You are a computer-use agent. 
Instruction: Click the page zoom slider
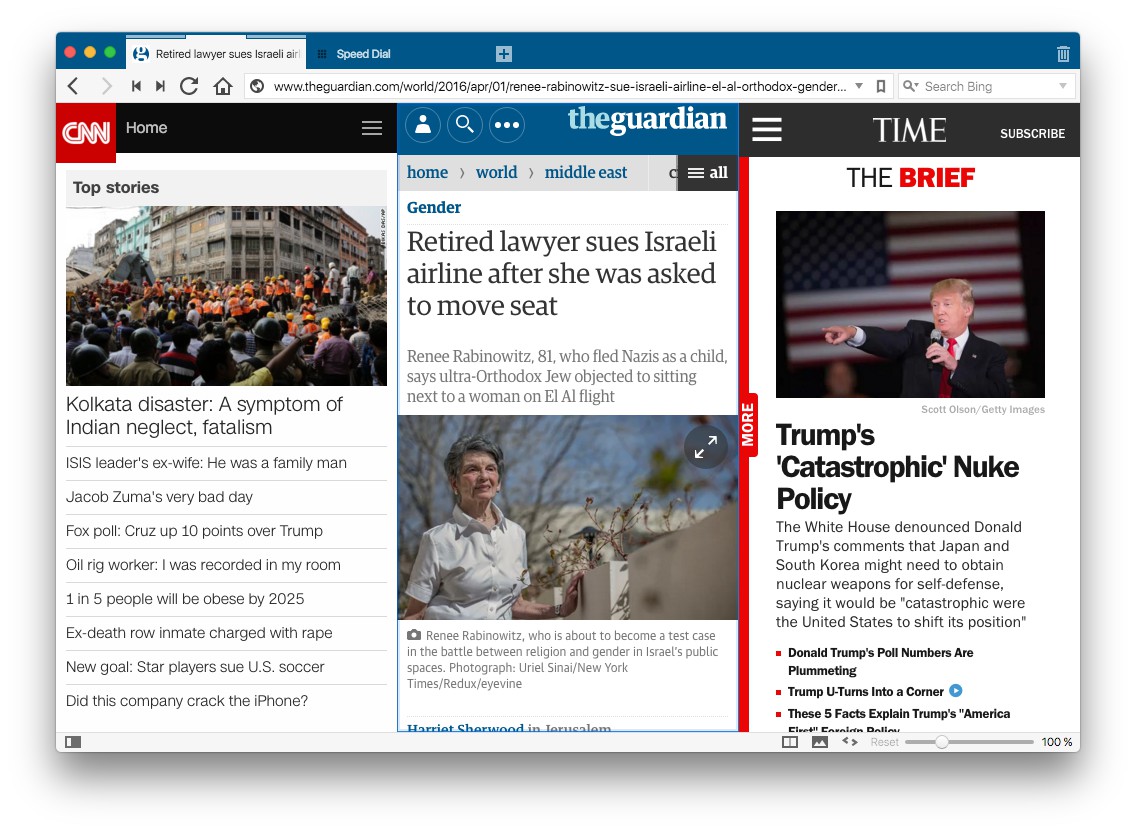click(x=941, y=742)
